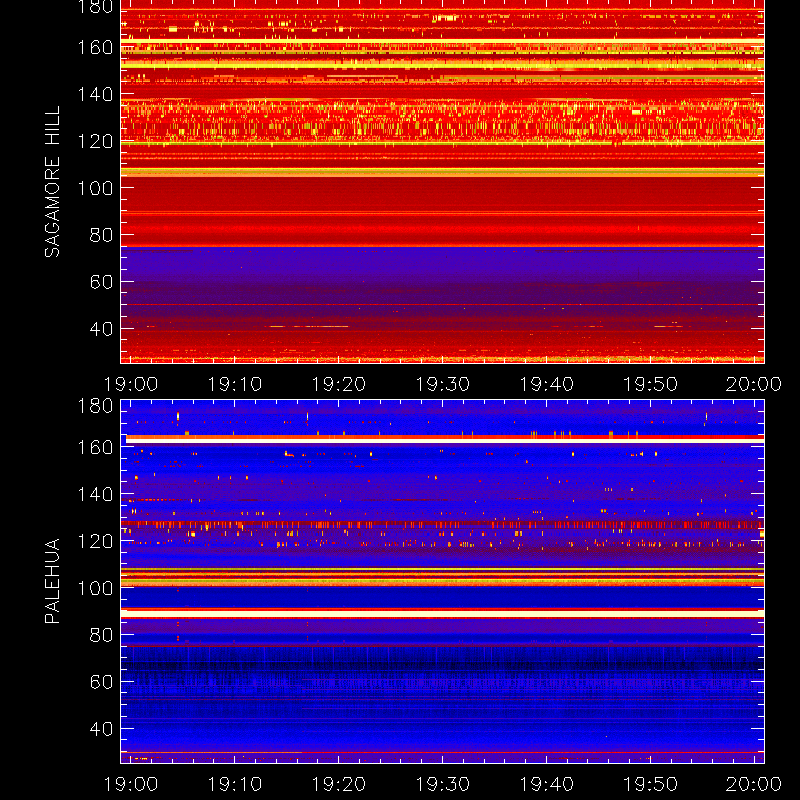Click the PALEHUA axis title
The image size is (800, 800).
(x=52, y=581)
